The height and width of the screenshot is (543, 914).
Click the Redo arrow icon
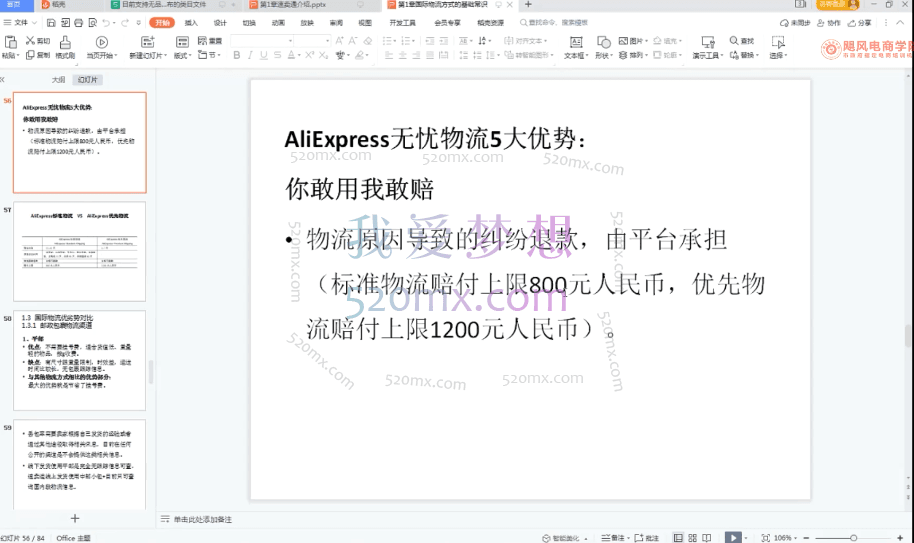click(125, 23)
